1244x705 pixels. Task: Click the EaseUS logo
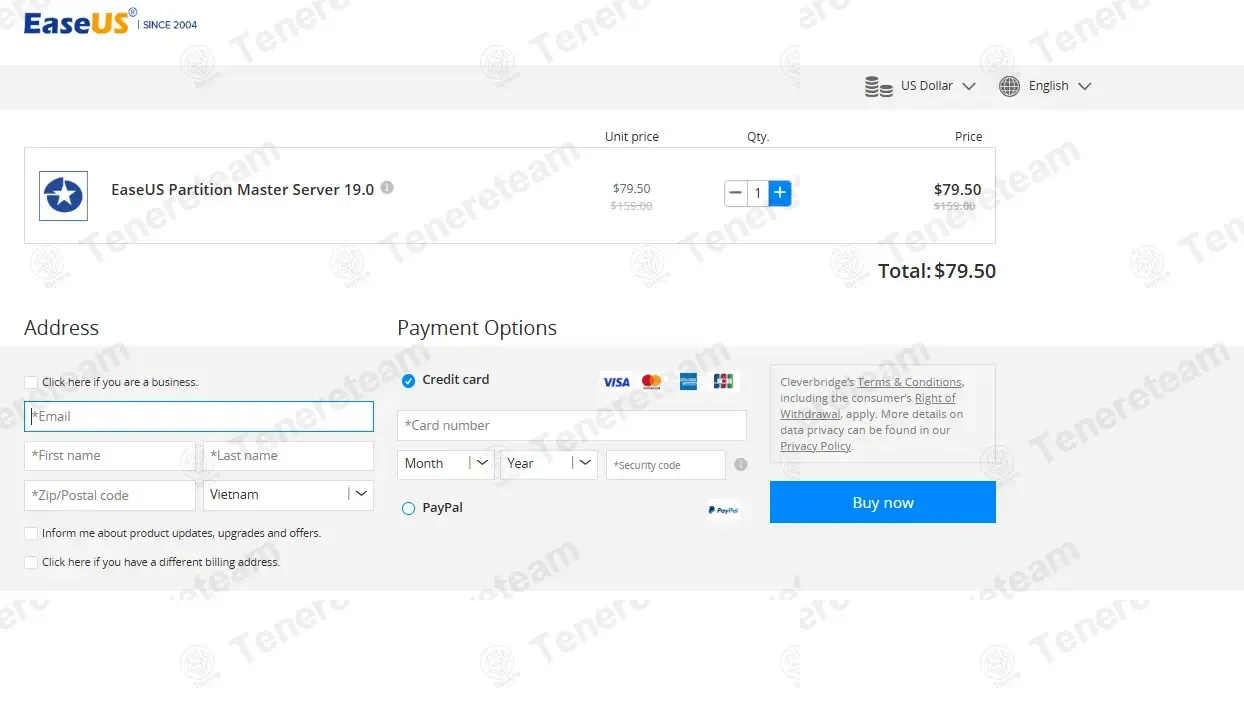[77, 22]
